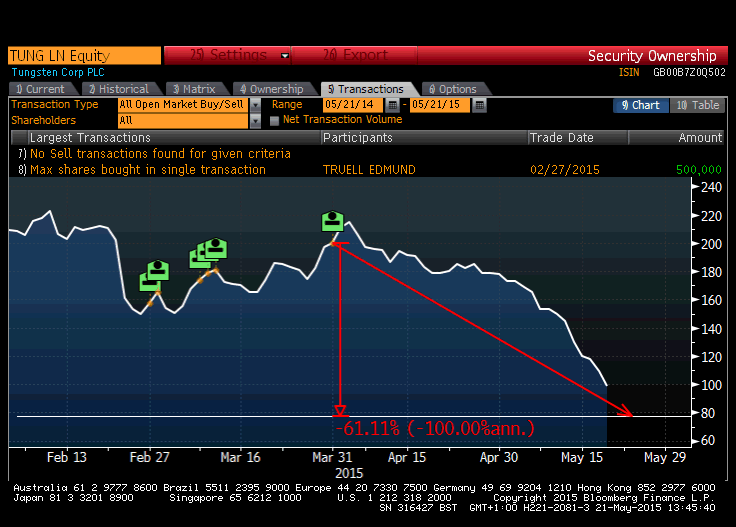
Task: Sort by Participants column header
Action: pyautogui.click(x=425, y=137)
